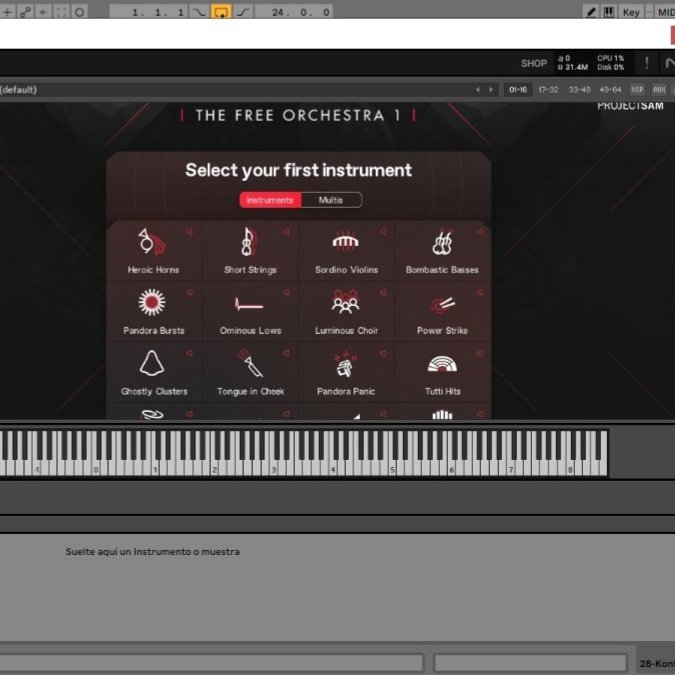Select the Power Strike instrument icon

[443, 305]
